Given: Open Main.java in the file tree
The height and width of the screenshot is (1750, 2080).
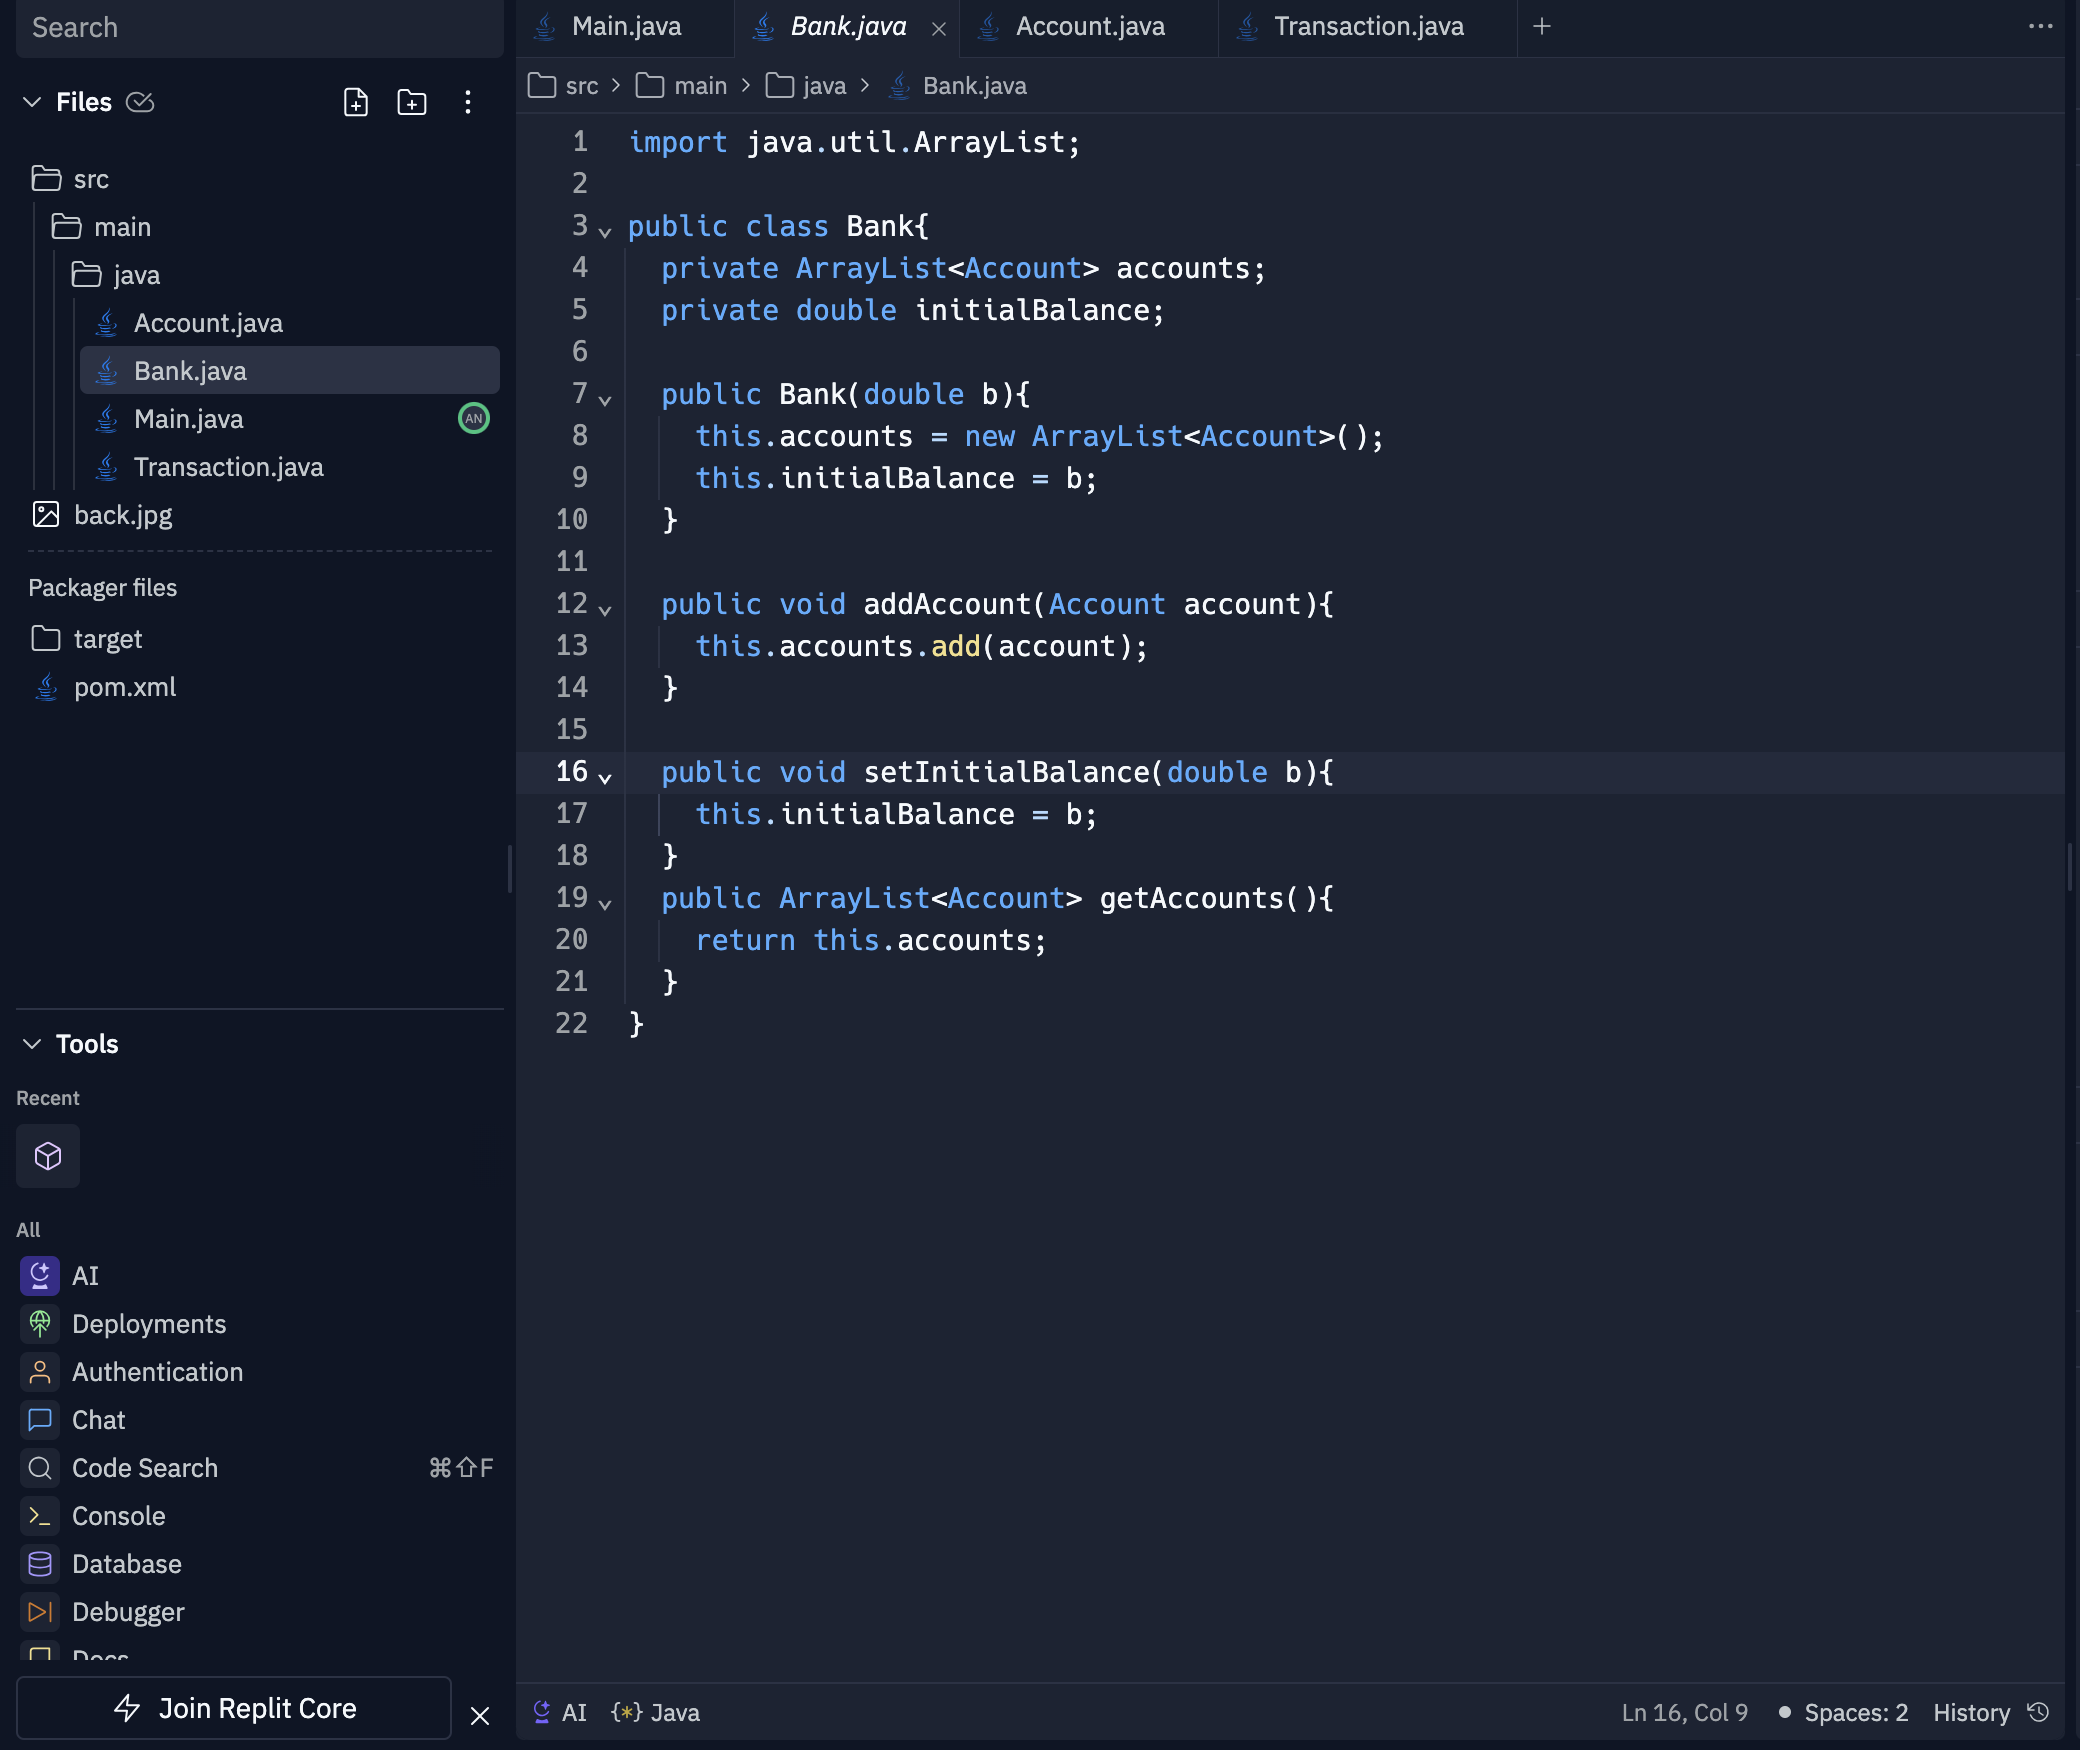Looking at the screenshot, I should coord(188,419).
